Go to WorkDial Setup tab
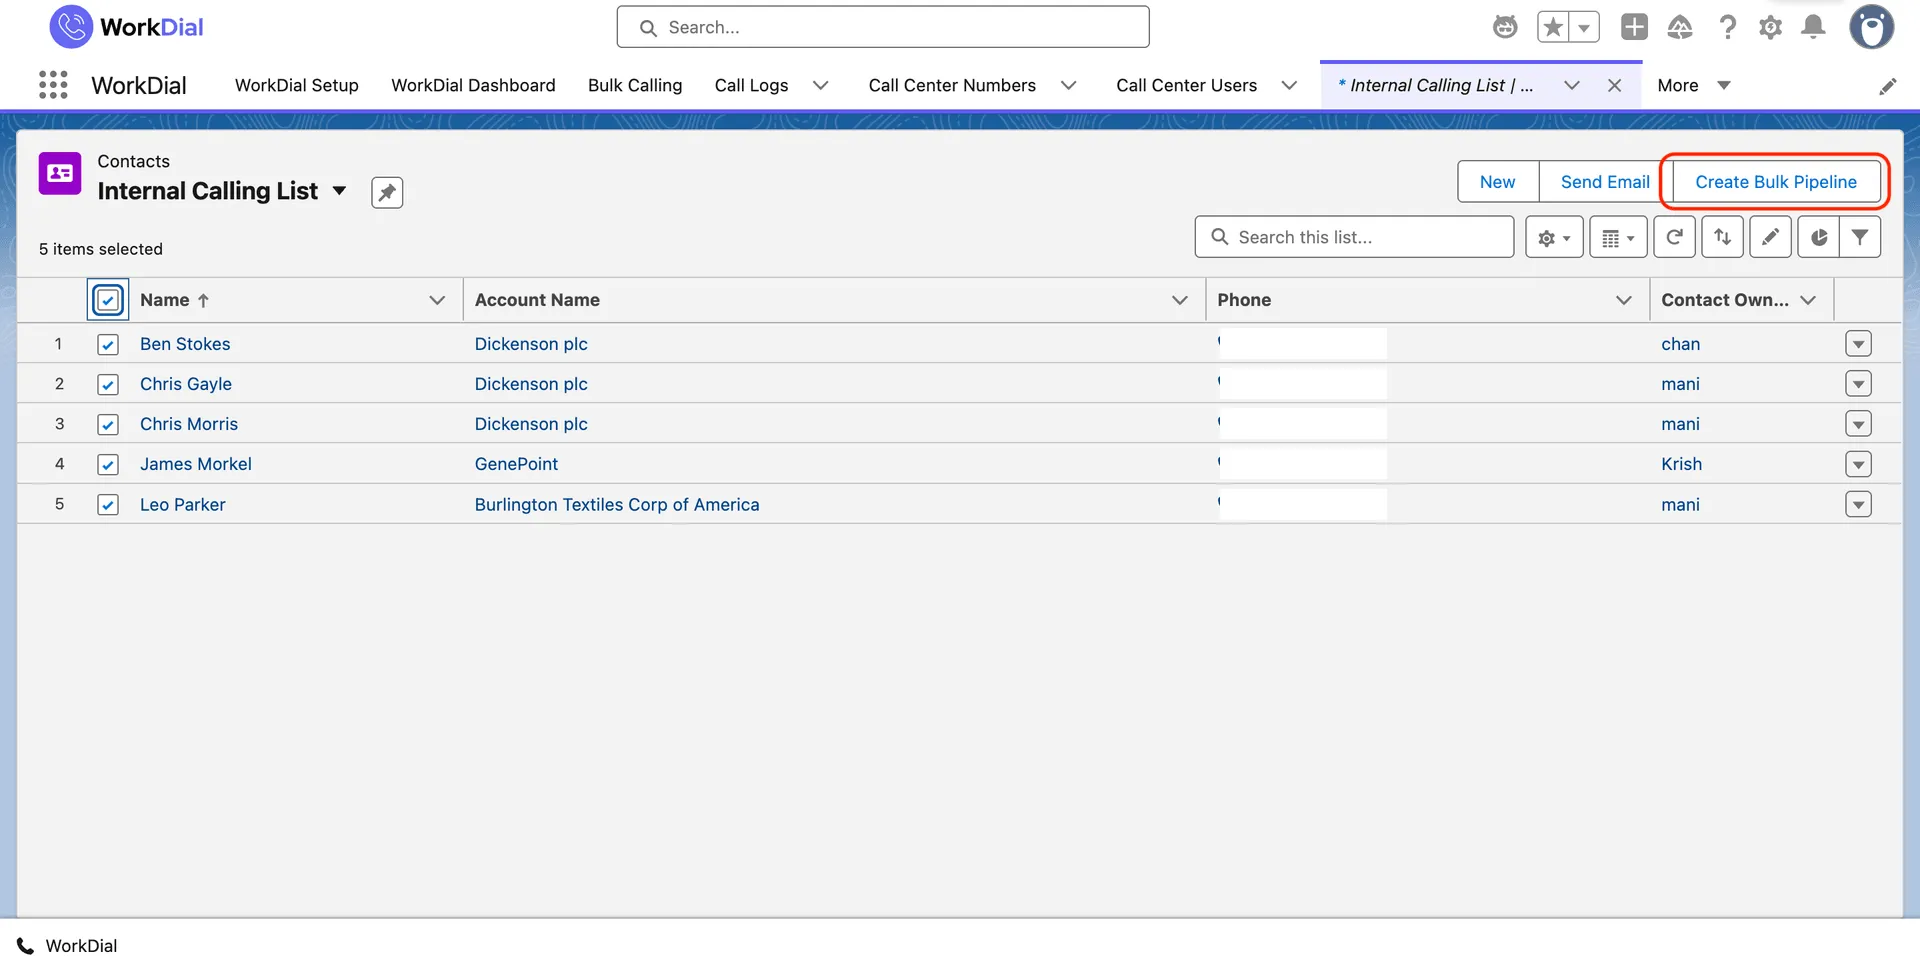Viewport: 1920px width, 972px height. tap(297, 85)
